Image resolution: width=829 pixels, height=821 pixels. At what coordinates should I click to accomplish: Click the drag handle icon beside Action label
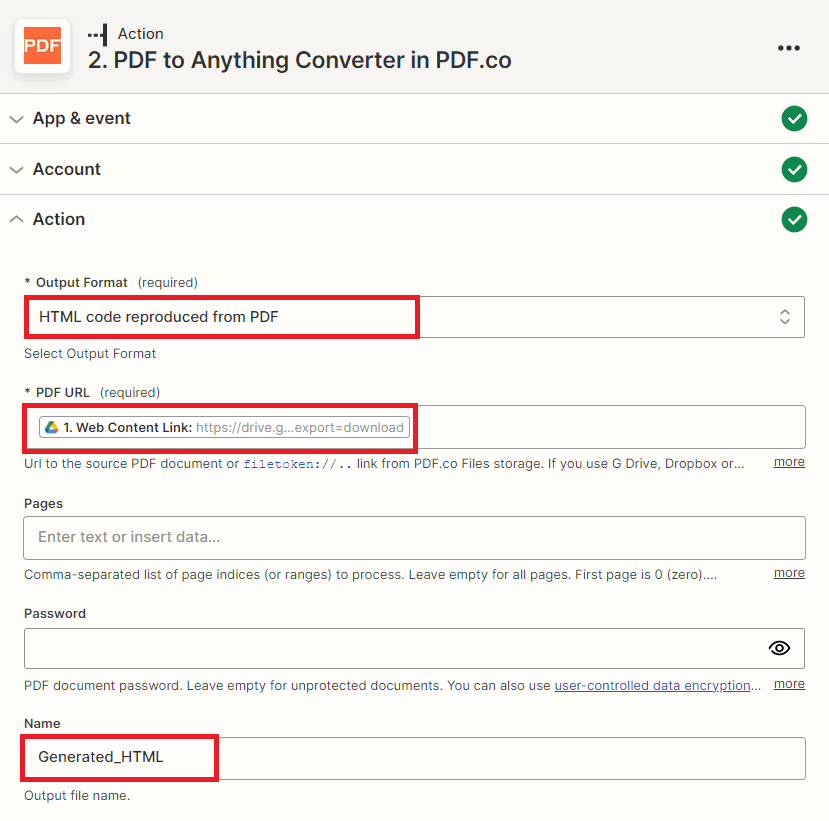(x=97, y=33)
